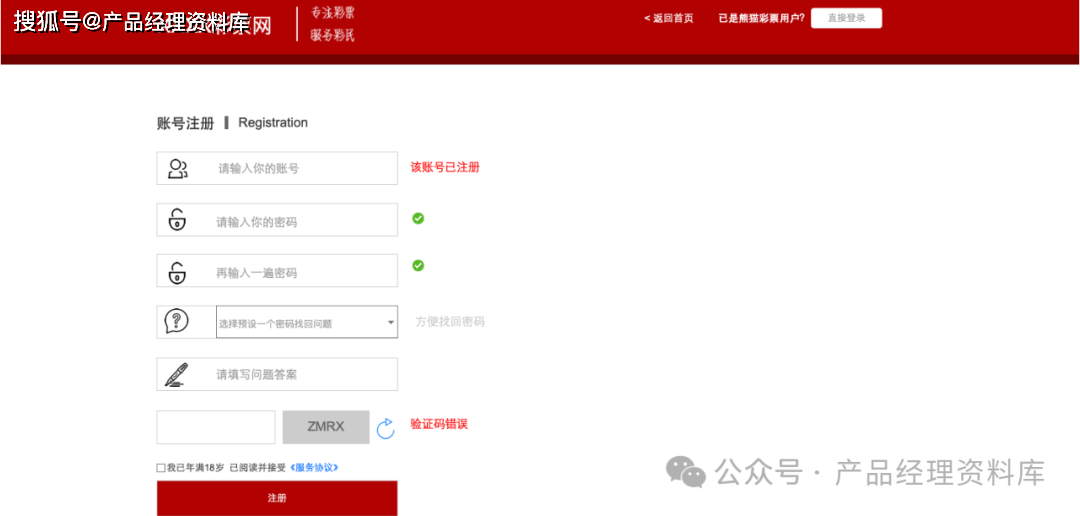Focus the 请输入你的密码 input field

pyautogui.click(x=300, y=221)
